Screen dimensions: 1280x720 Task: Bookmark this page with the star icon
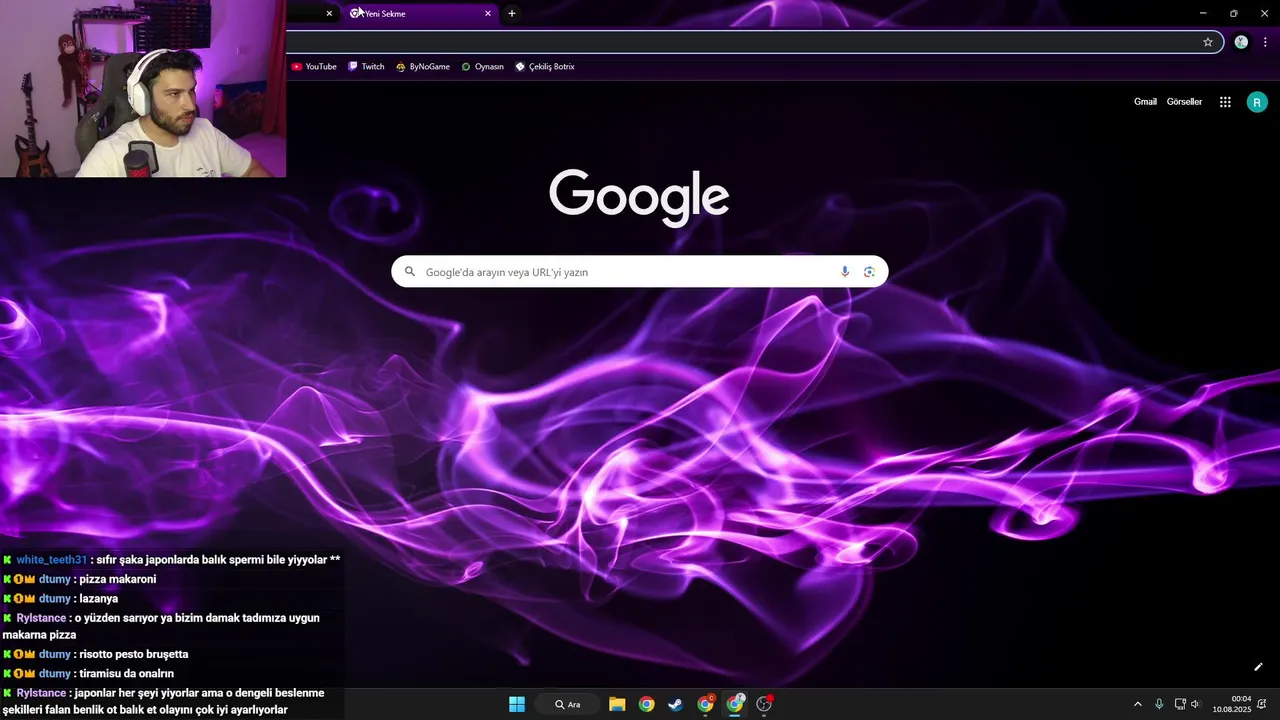1208,42
